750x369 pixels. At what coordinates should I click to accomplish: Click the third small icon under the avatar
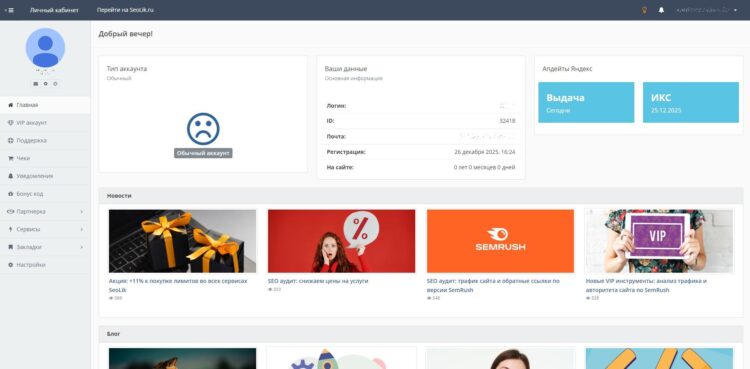point(55,84)
